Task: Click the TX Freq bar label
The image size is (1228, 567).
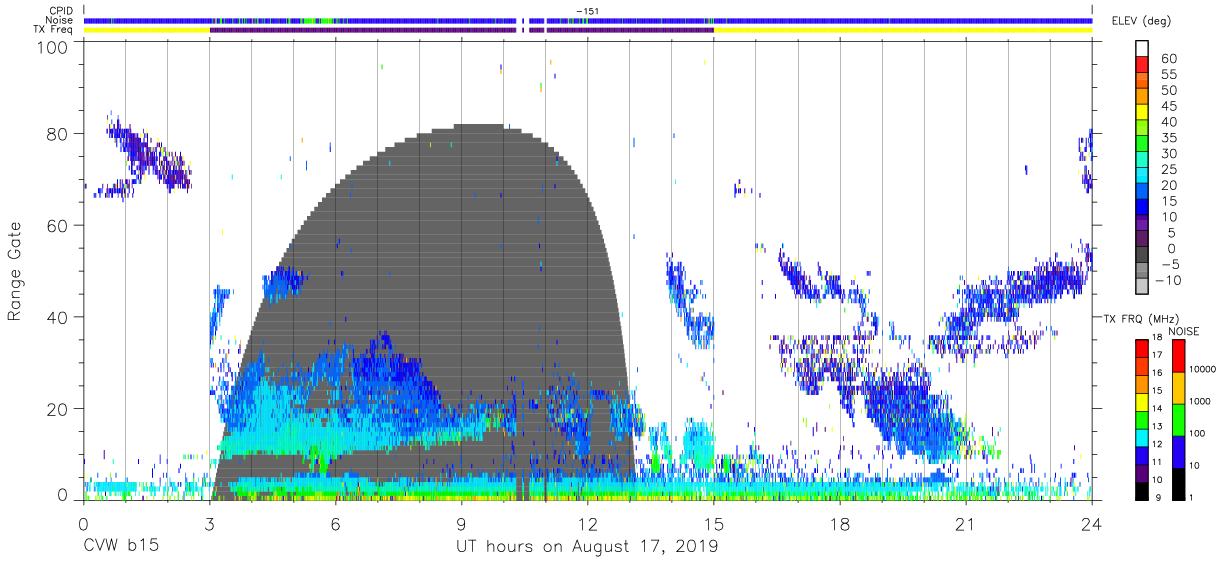Action: pos(54,30)
